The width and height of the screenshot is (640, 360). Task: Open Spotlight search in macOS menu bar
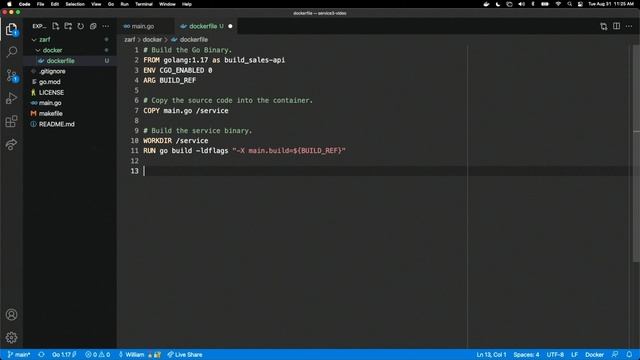569,4
